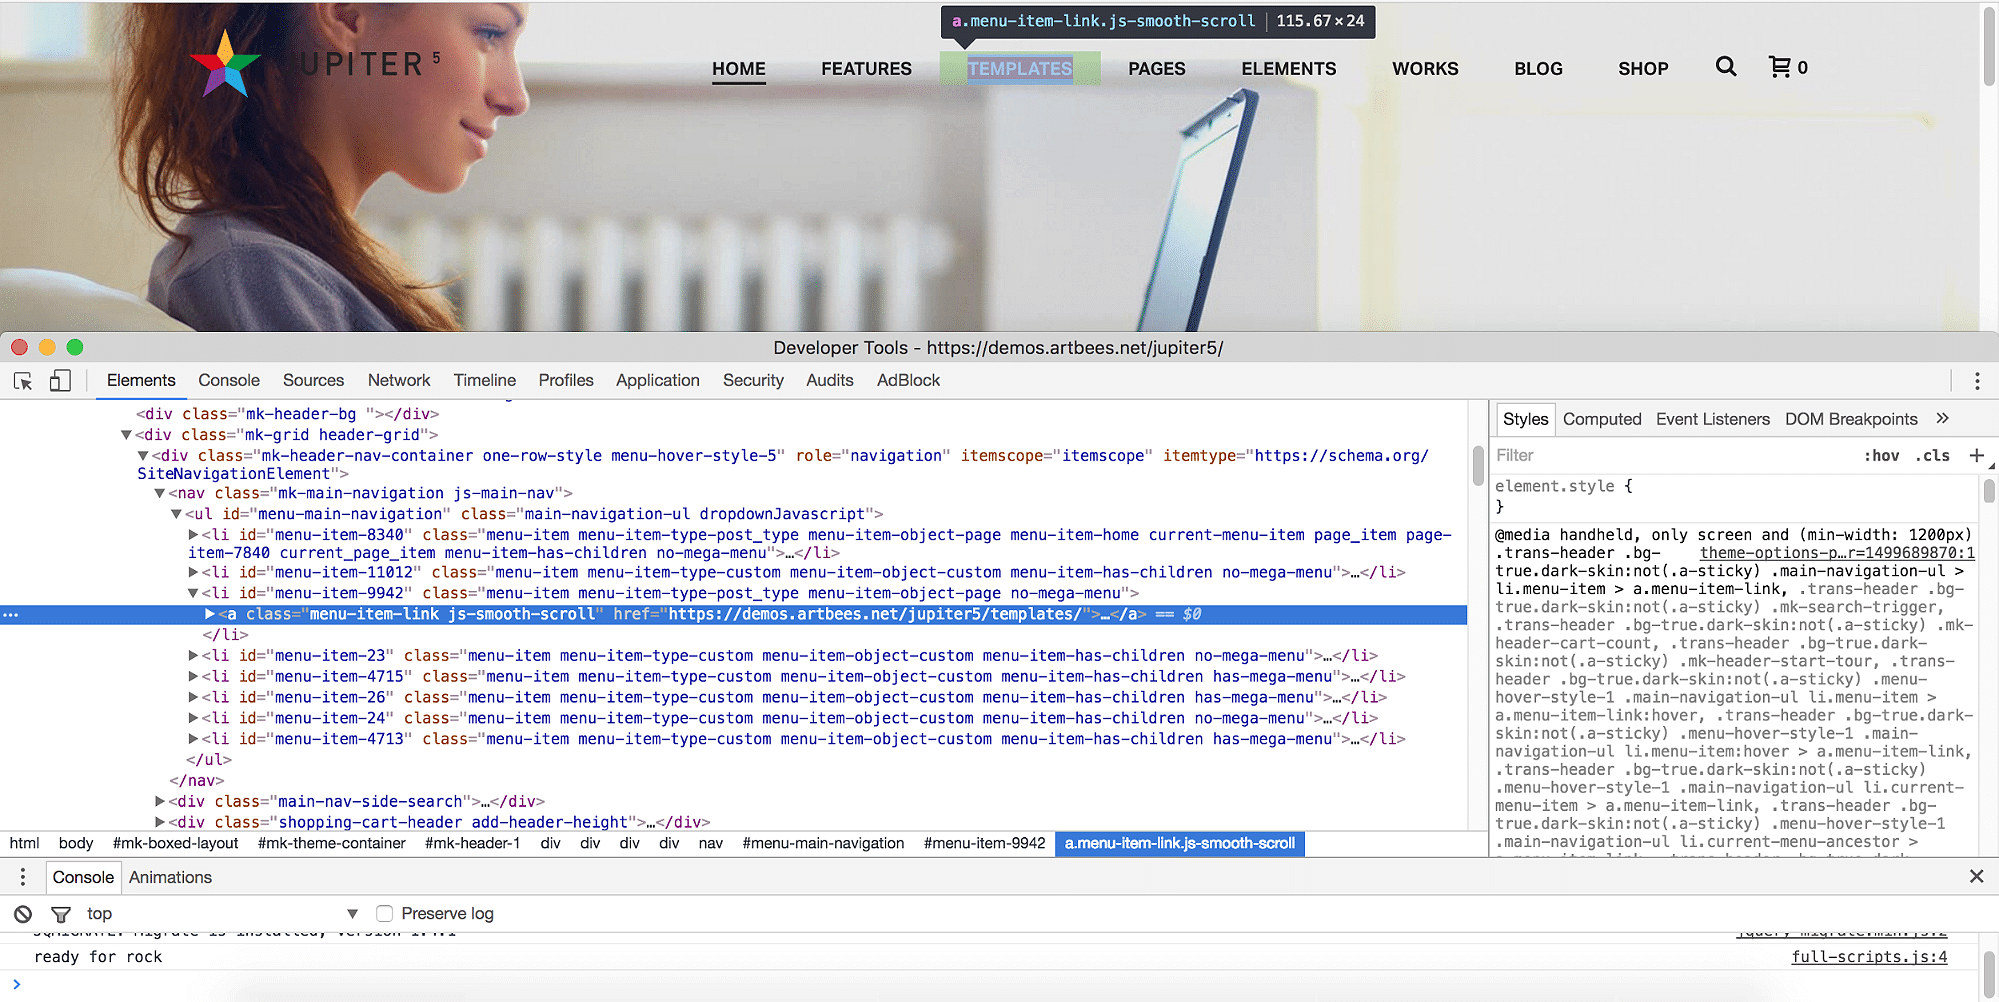Viewport: 1999px width, 1002px height.
Task: Toggle the :hov element state button
Action: click(x=1881, y=455)
